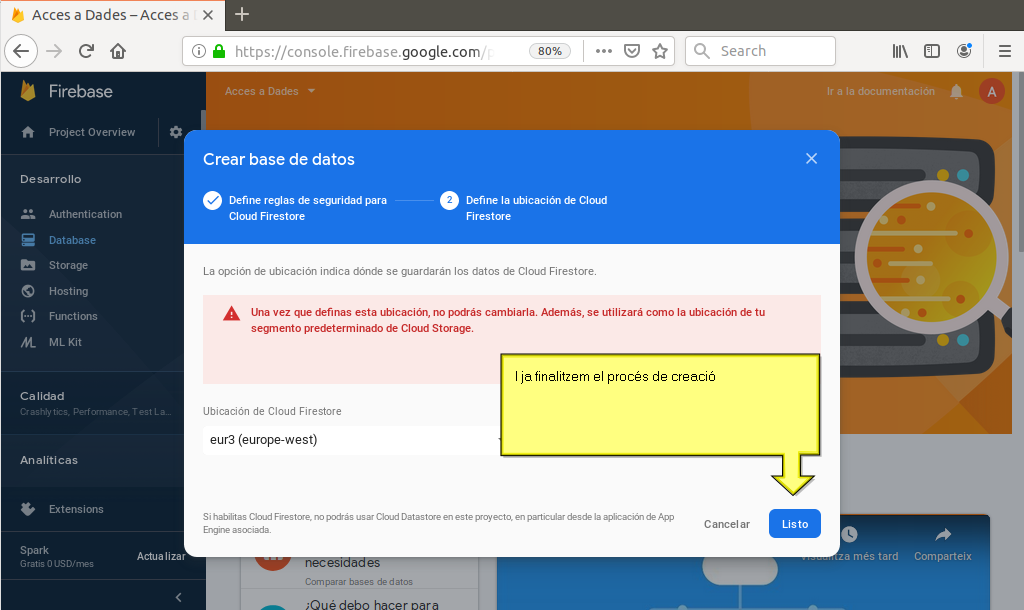Image resolution: width=1024 pixels, height=610 pixels.
Task: Open Project Overview home icon
Action: click(x=28, y=132)
